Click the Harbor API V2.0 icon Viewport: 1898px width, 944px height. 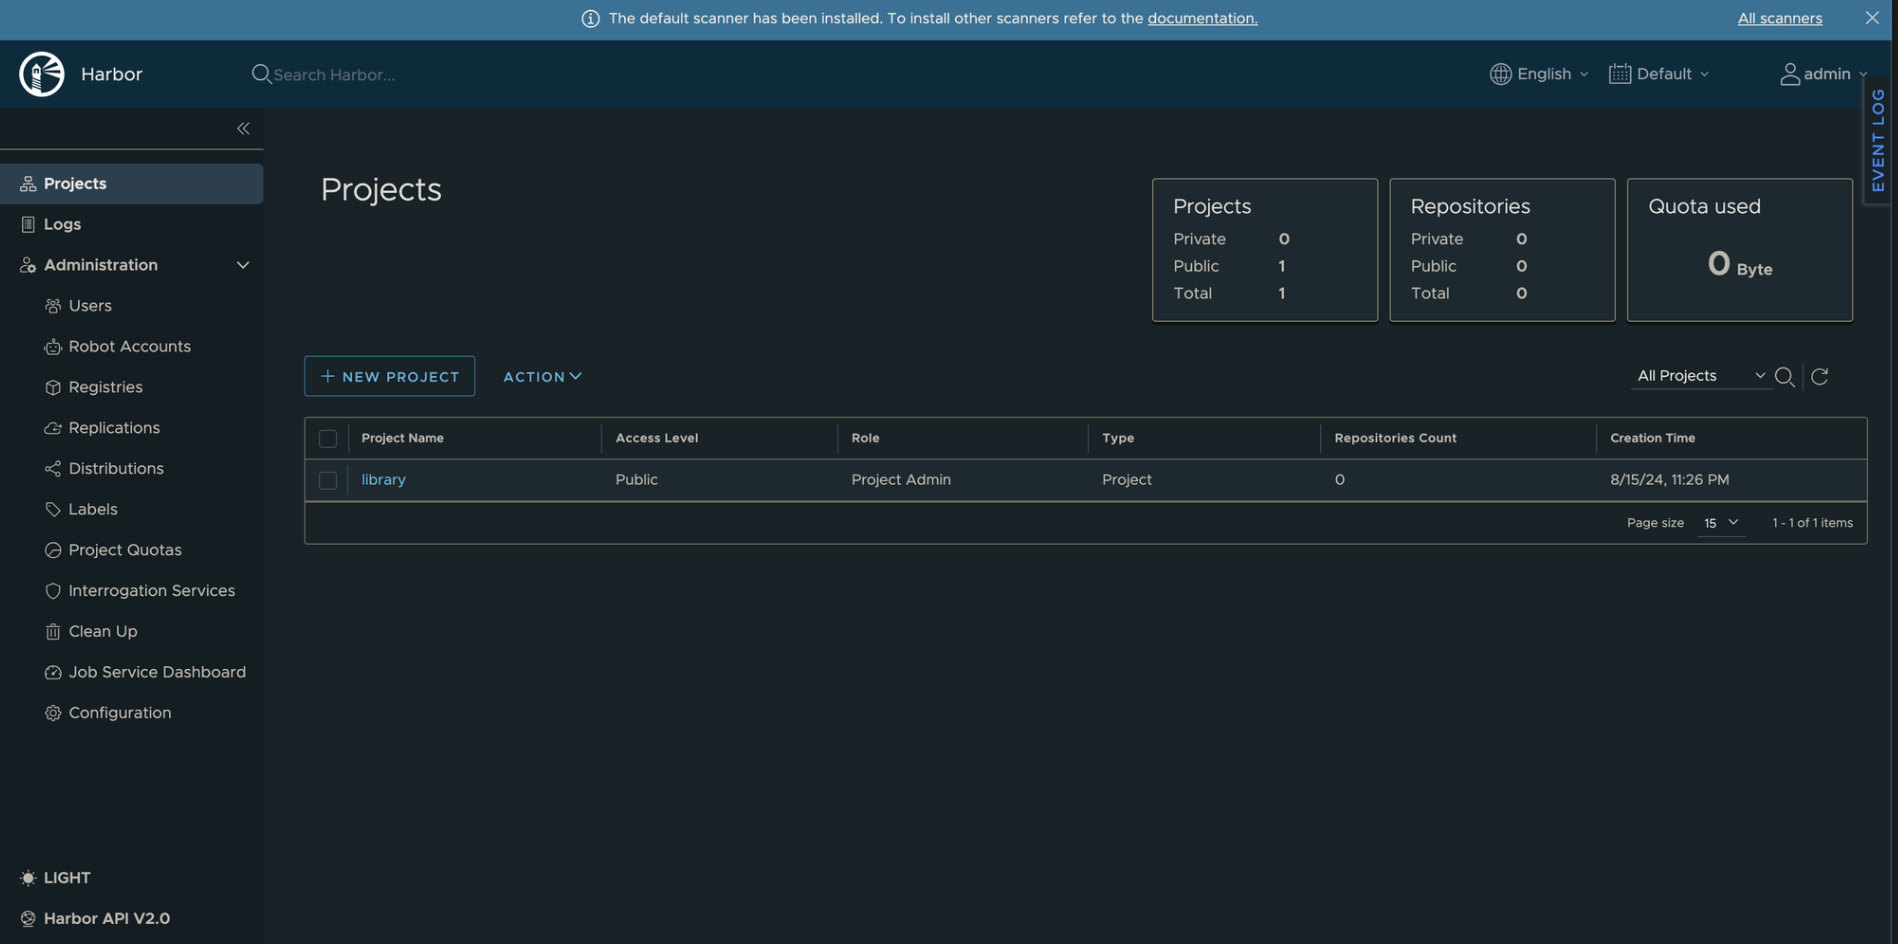28,919
